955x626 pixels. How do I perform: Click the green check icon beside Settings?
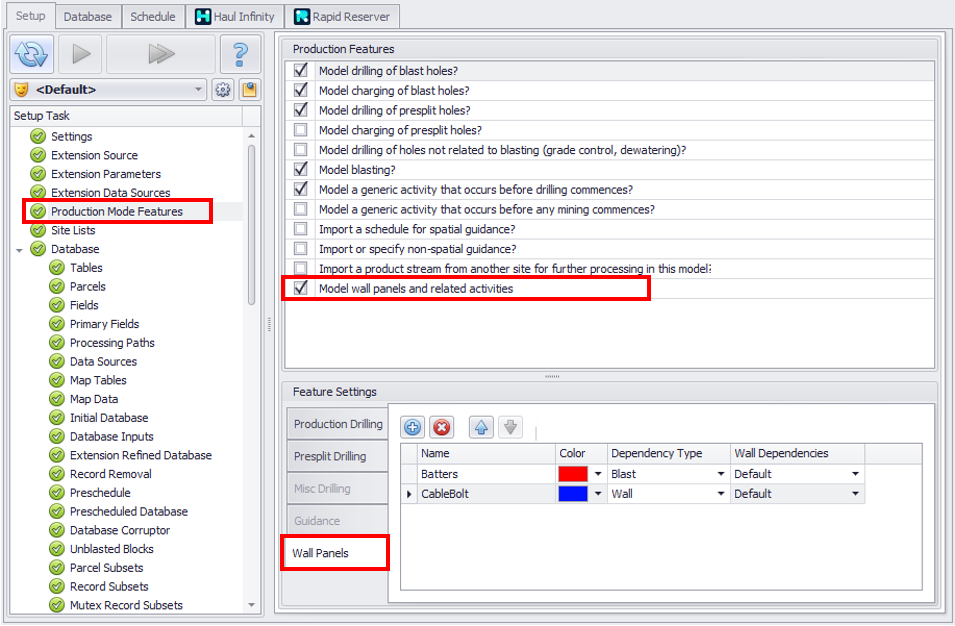(38, 136)
